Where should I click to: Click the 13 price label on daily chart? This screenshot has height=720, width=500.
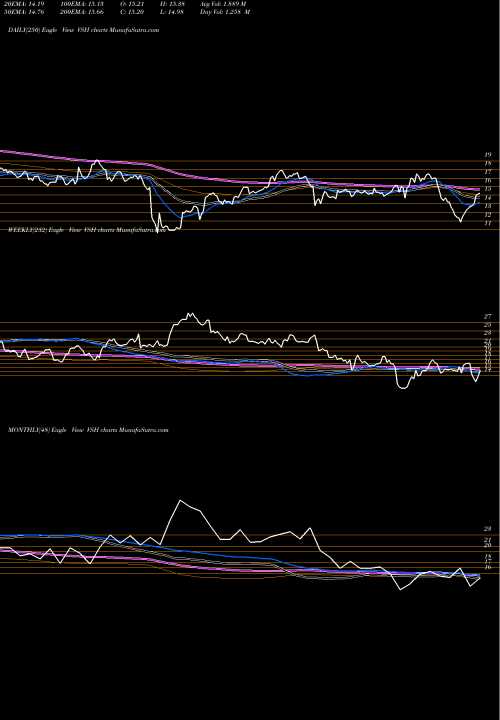point(488,206)
